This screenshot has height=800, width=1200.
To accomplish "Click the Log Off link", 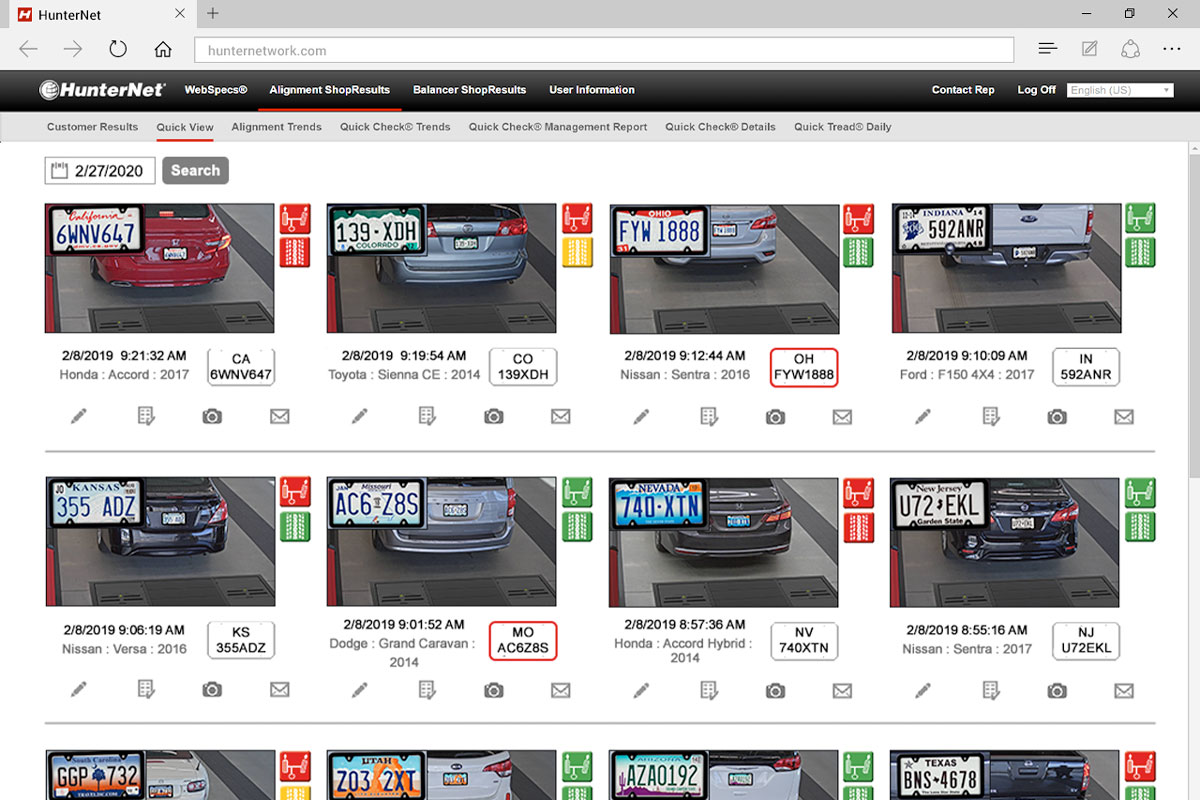I will [1036, 90].
